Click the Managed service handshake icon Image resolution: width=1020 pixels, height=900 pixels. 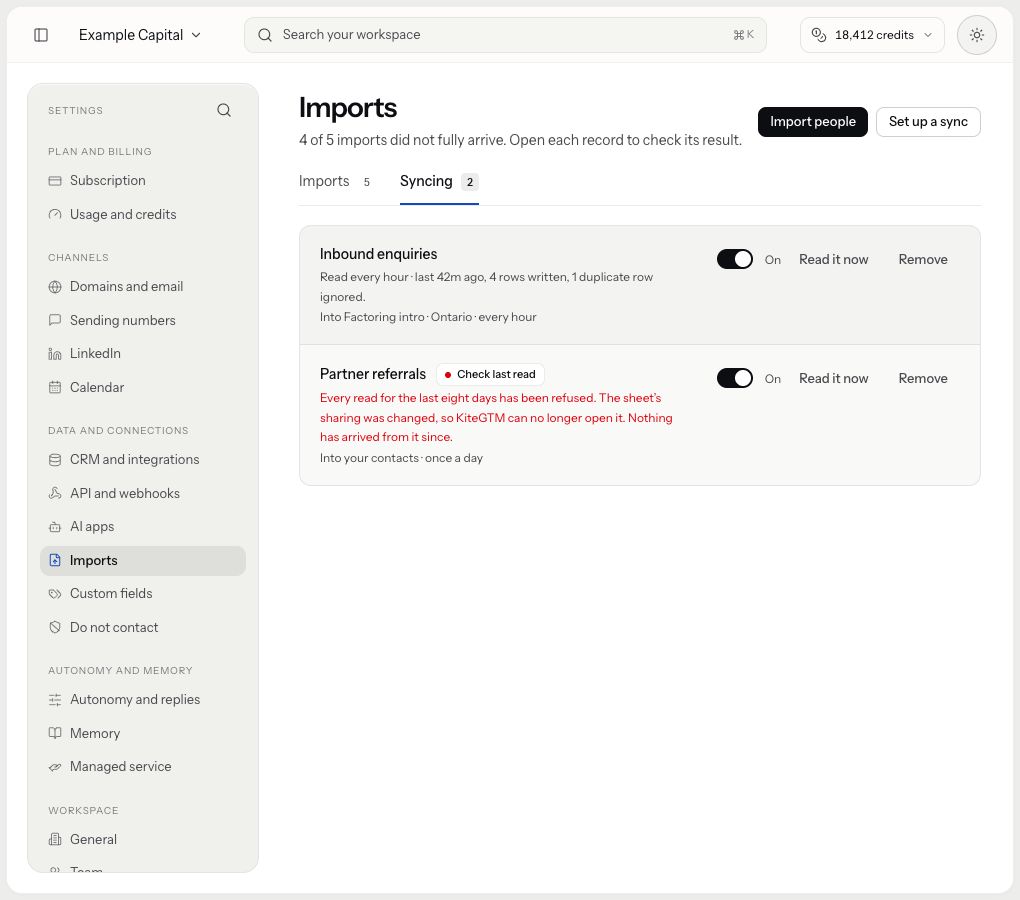[55, 767]
